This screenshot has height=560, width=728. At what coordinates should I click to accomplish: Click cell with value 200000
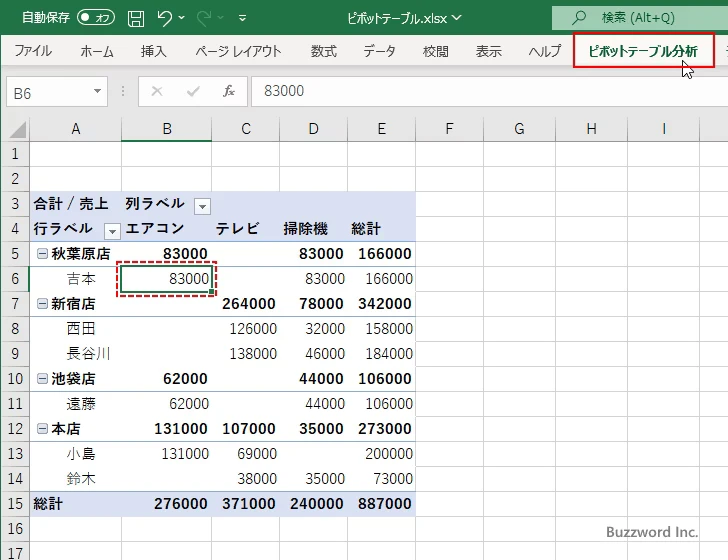382,454
